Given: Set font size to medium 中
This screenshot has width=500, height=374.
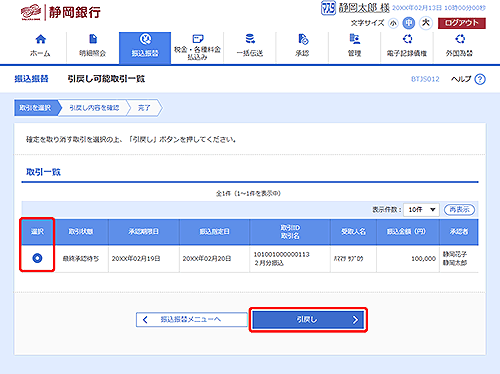Looking at the screenshot, I should tap(409, 23).
